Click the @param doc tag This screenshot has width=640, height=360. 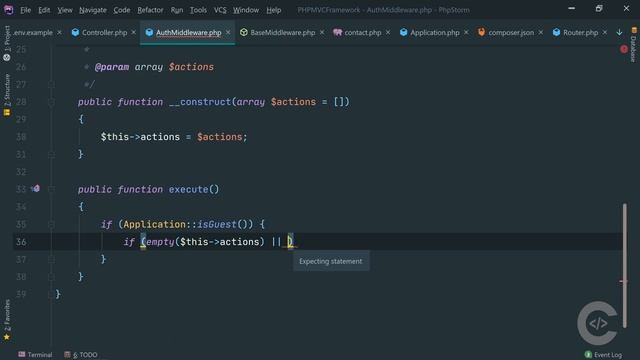[112, 67]
